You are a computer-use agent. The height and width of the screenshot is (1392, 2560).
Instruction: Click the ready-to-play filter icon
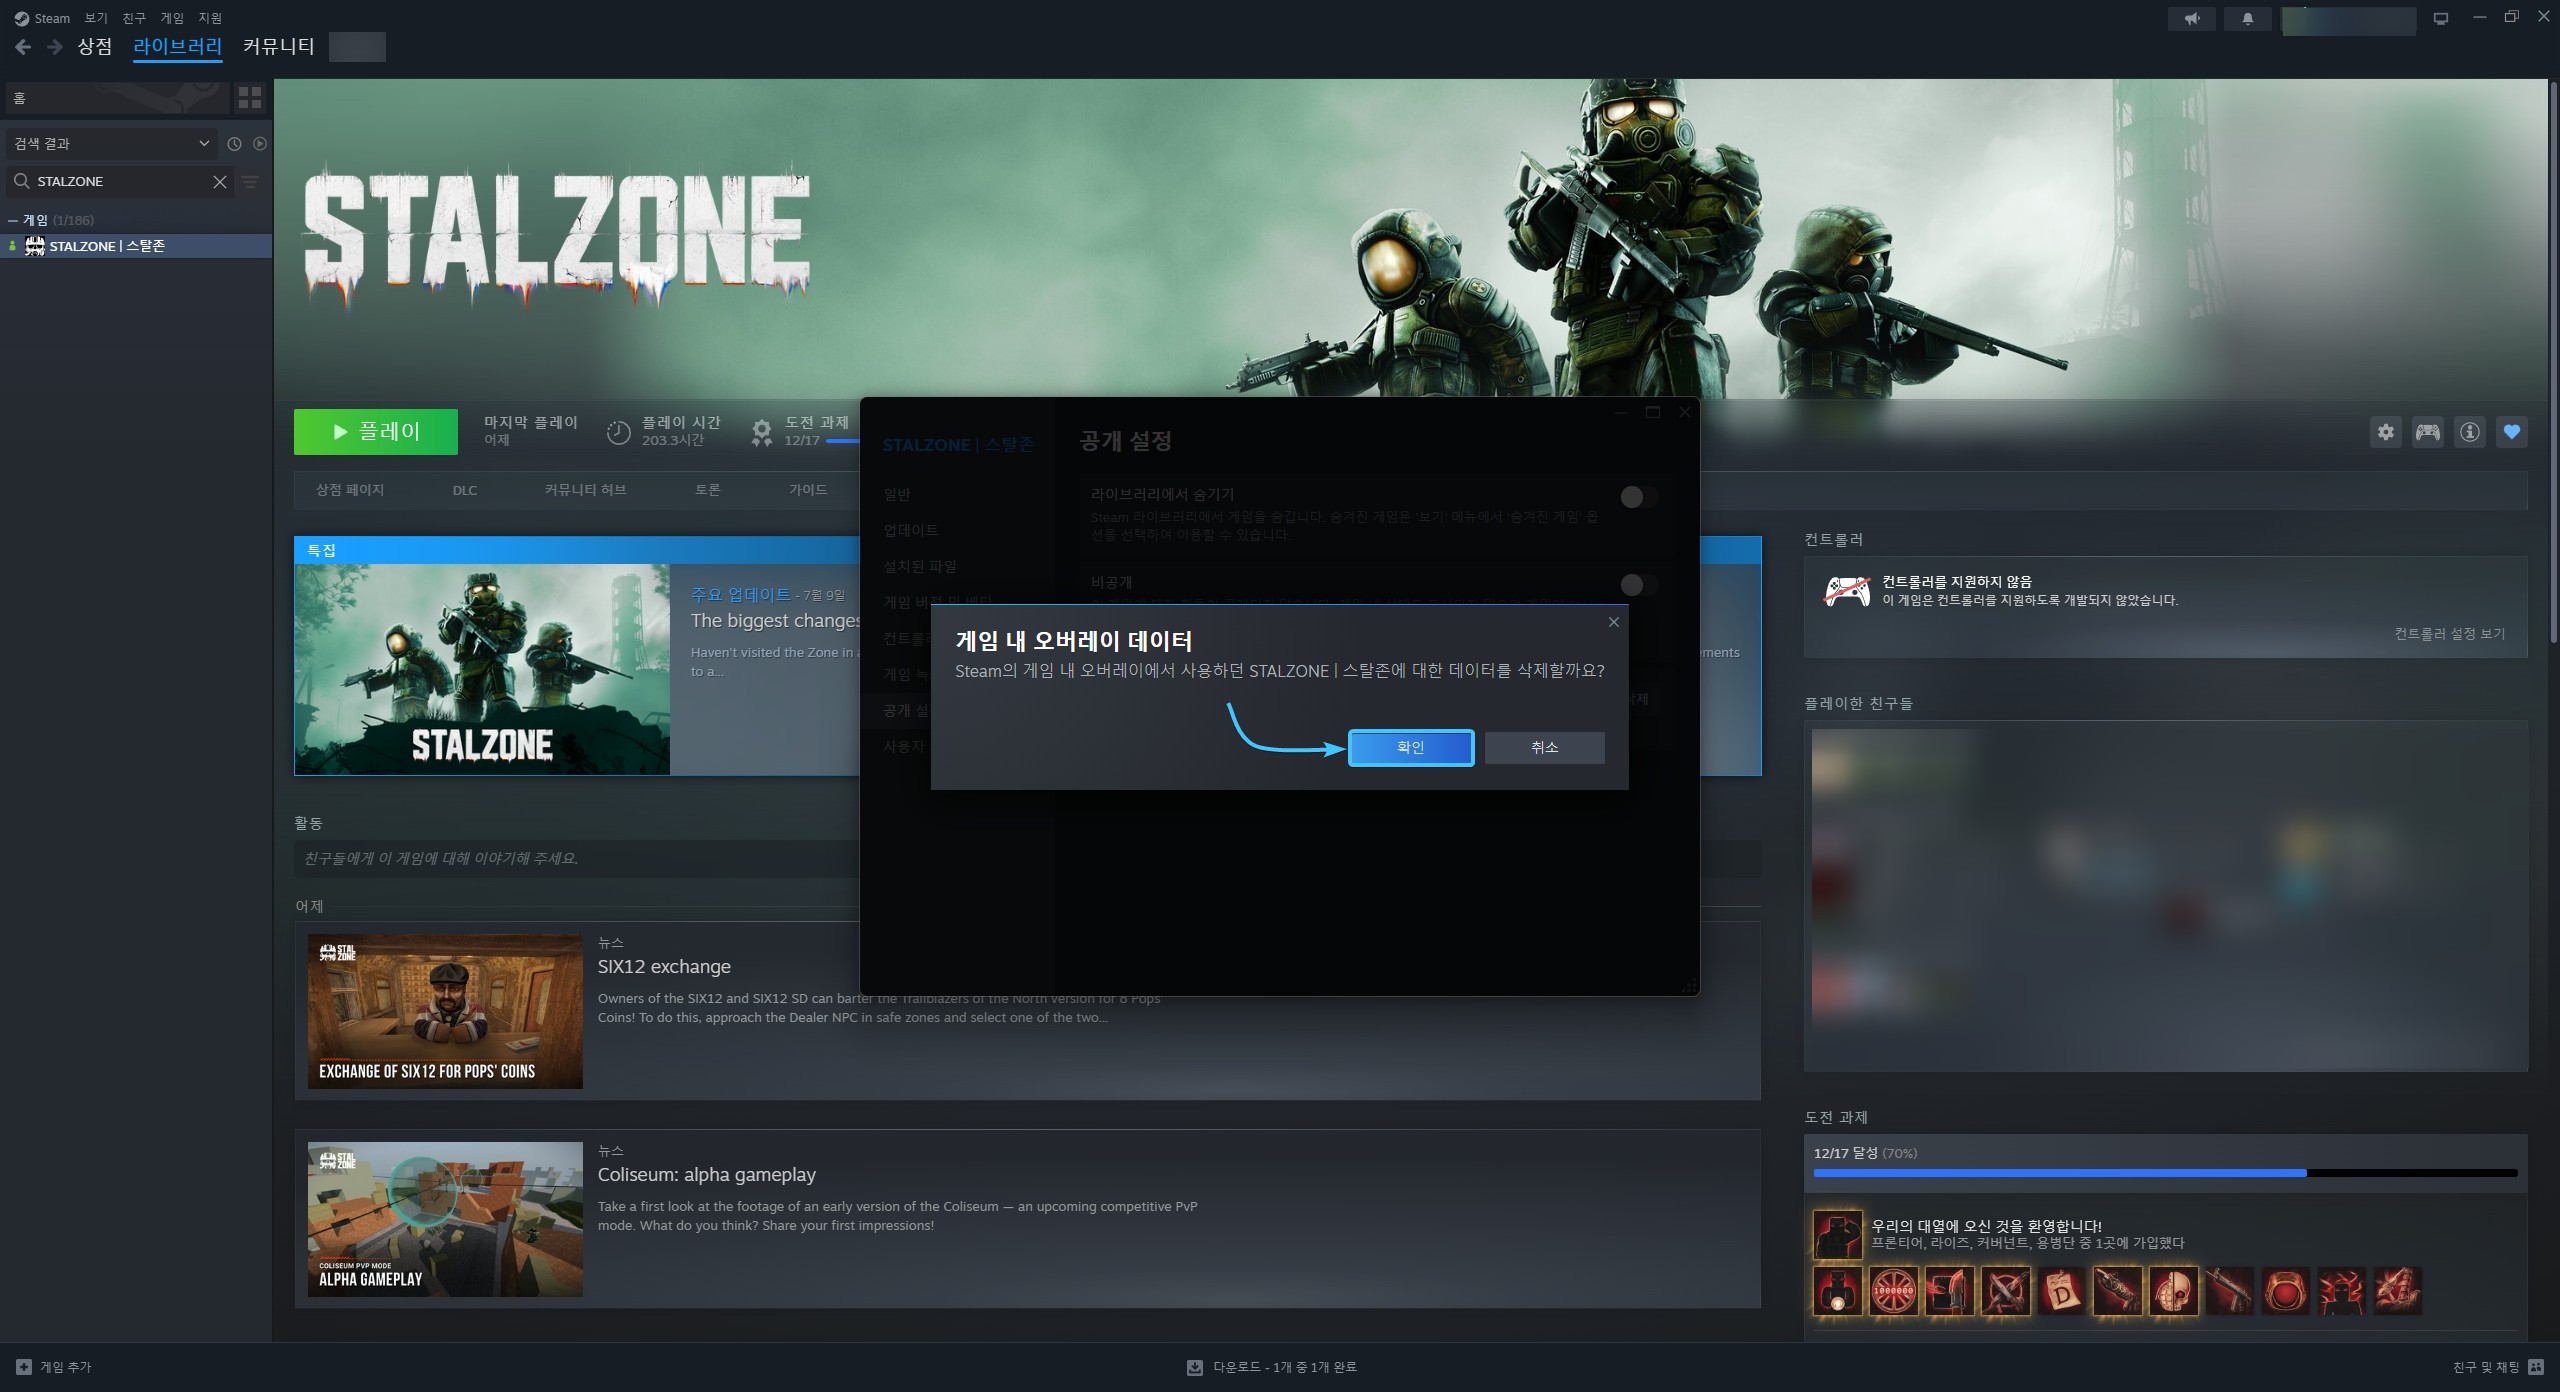pyautogui.click(x=260, y=144)
